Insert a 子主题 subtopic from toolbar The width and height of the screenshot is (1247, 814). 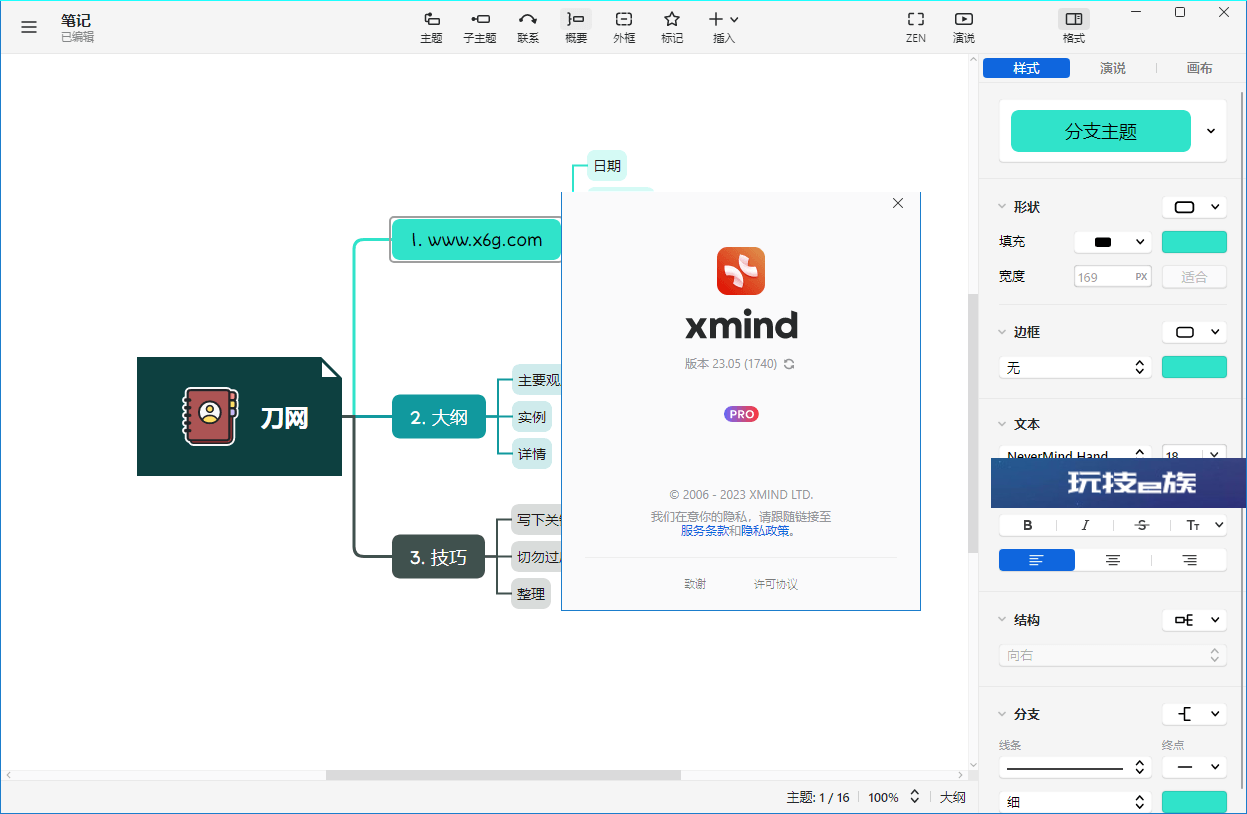tap(480, 27)
